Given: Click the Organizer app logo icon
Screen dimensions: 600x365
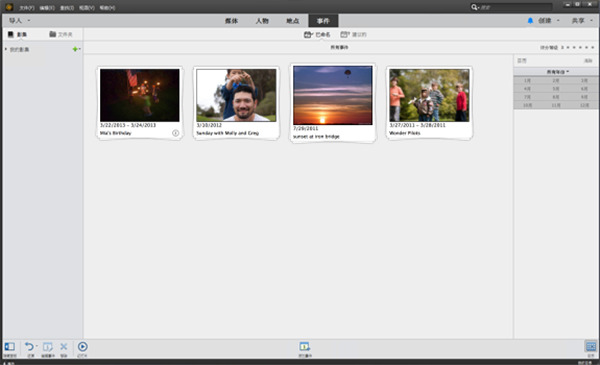Looking at the screenshot, I should tap(9, 7).
